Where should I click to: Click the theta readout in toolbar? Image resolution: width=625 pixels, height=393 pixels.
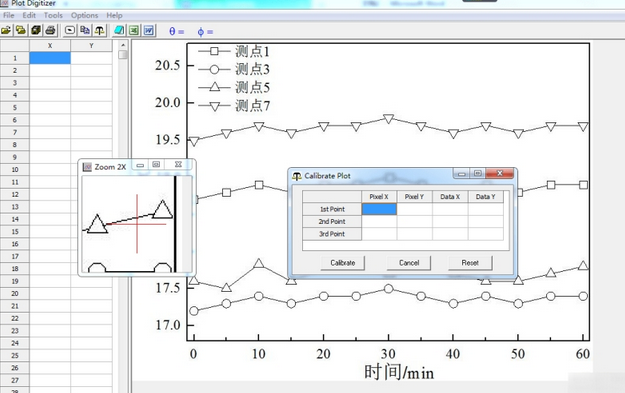click(176, 31)
